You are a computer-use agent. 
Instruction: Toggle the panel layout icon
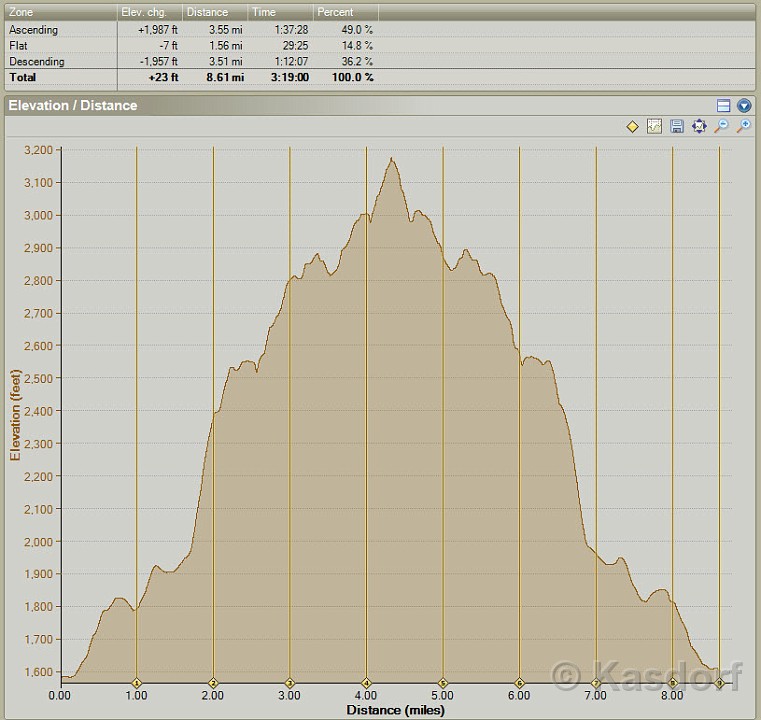724,105
